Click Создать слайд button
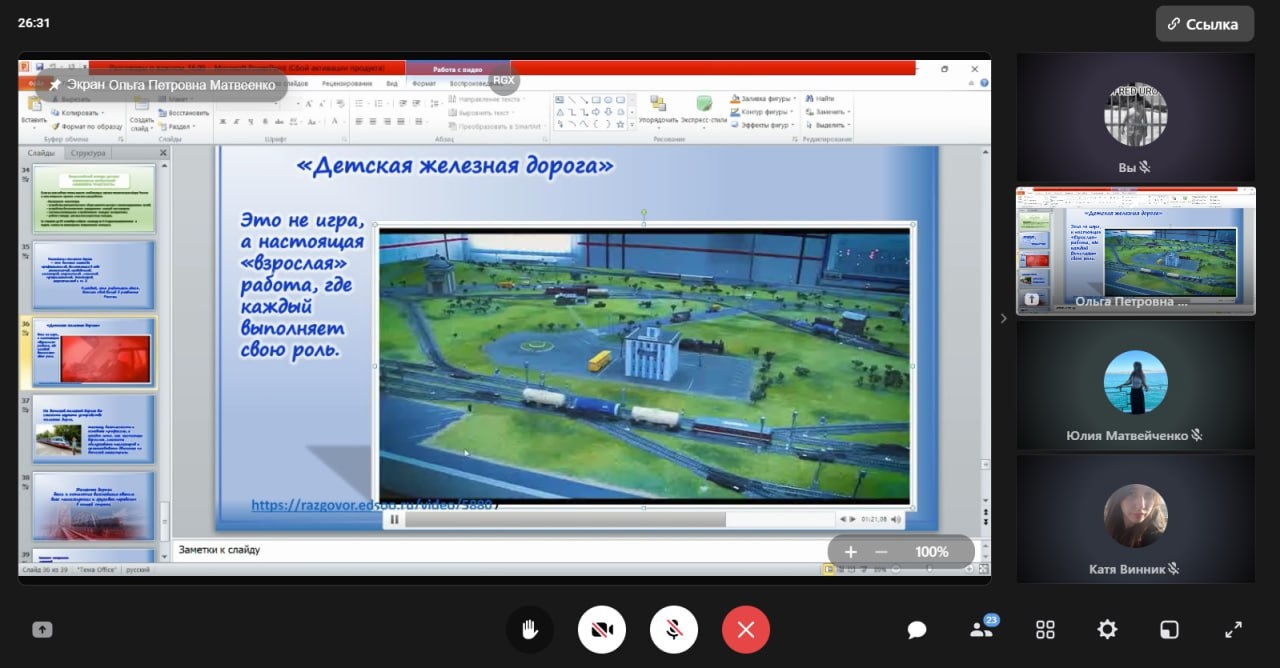The image size is (1280, 668). click(141, 112)
